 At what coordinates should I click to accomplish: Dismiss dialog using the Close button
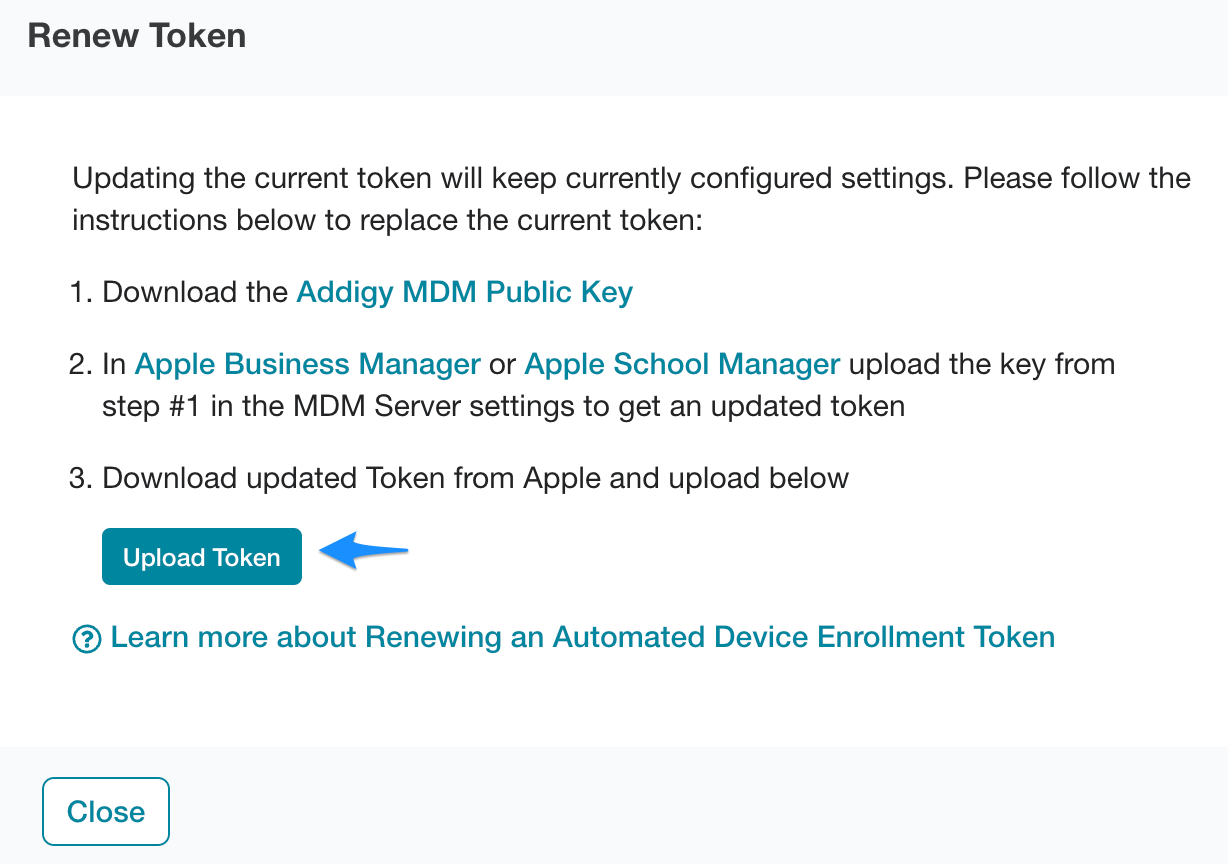(106, 811)
